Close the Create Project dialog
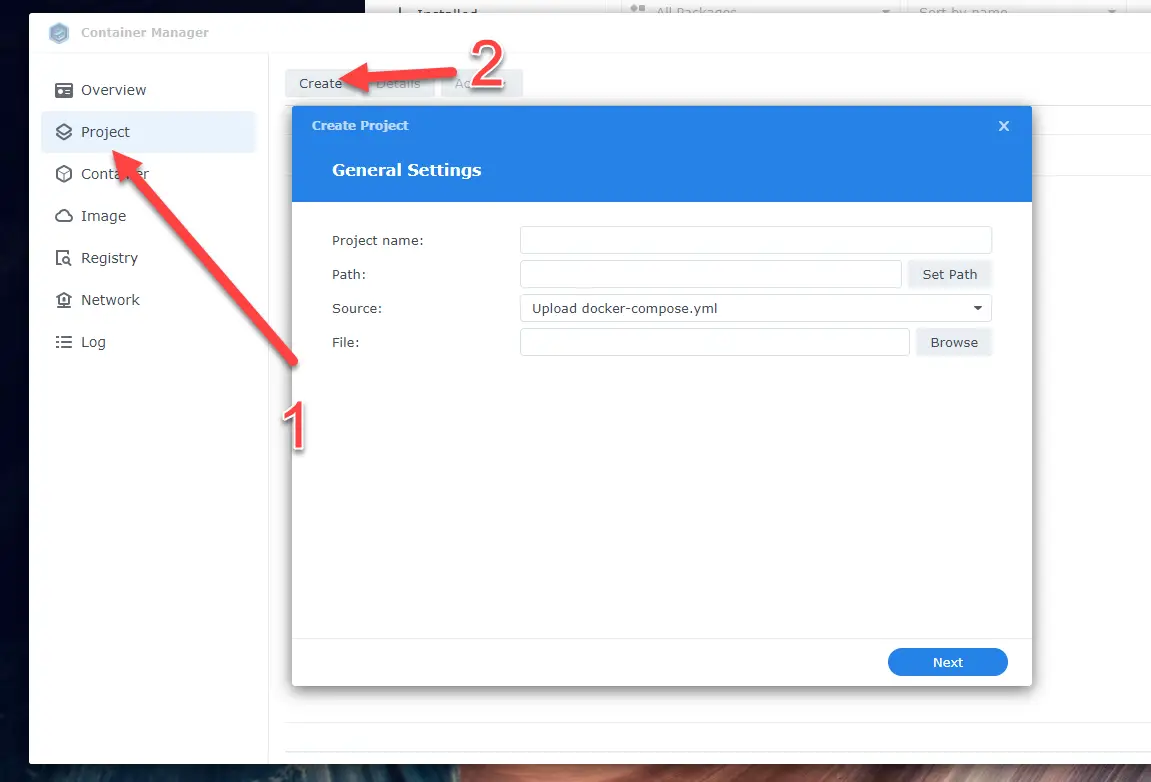This screenshot has width=1151, height=782. (x=1004, y=126)
